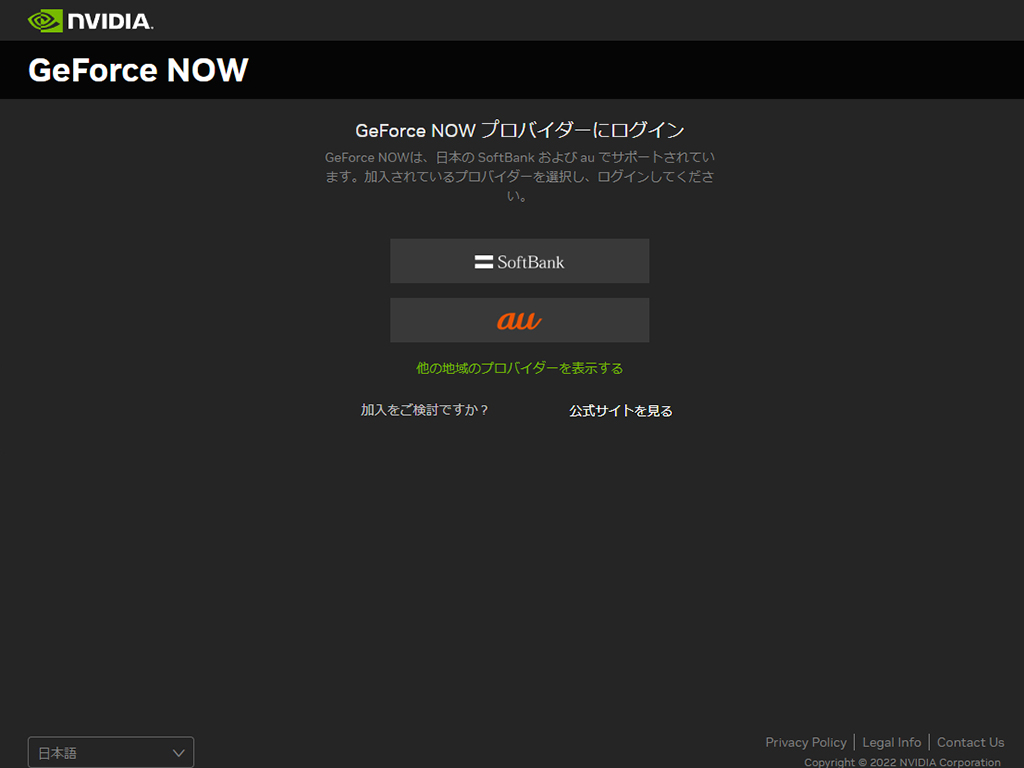This screenshot has height=768, width=1024.
Task: Click the orange au logo
Action: click(519, 321)
